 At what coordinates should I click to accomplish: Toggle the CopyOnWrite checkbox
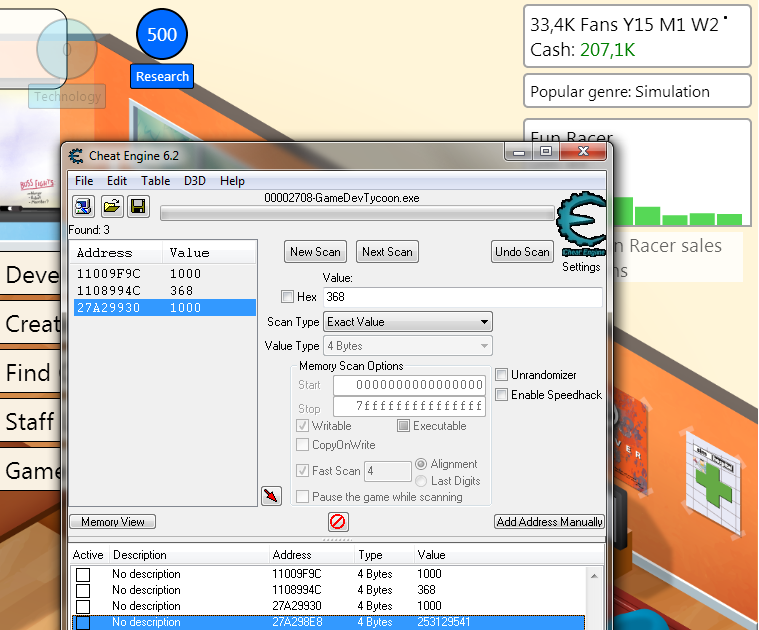tap(303, 445)
